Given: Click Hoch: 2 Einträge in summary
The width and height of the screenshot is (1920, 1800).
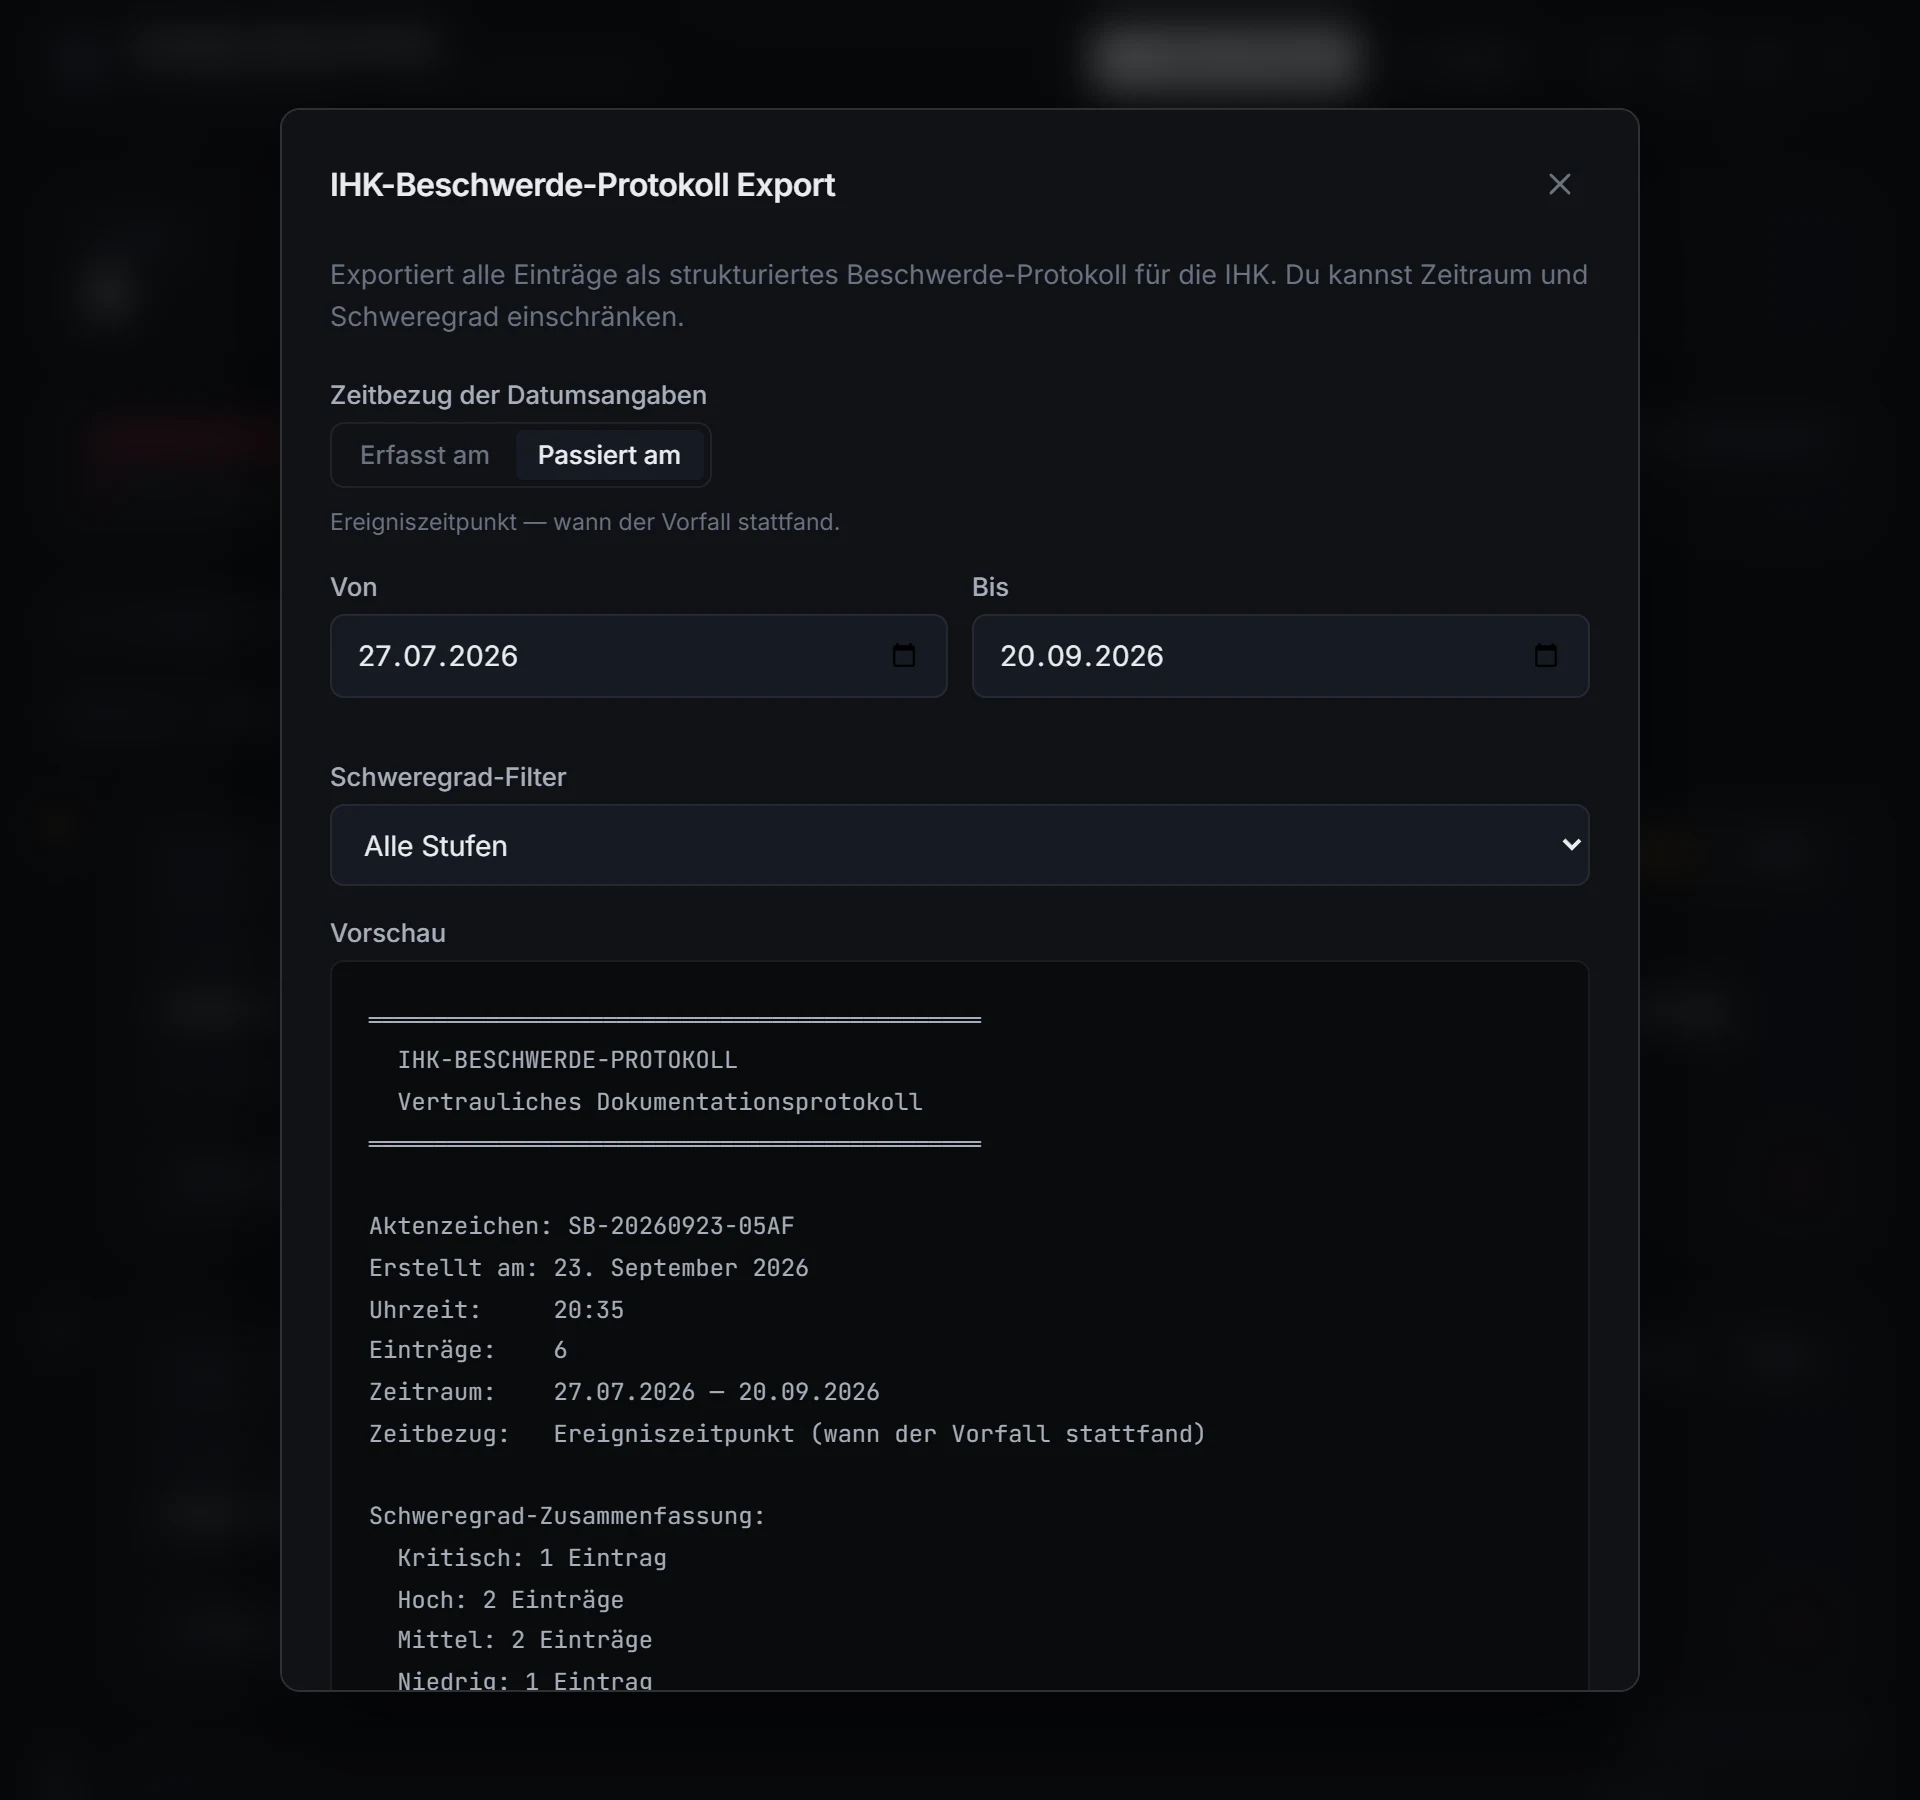Looking at the screenshot, I should pyautogui.click(x=510, y=1601).
